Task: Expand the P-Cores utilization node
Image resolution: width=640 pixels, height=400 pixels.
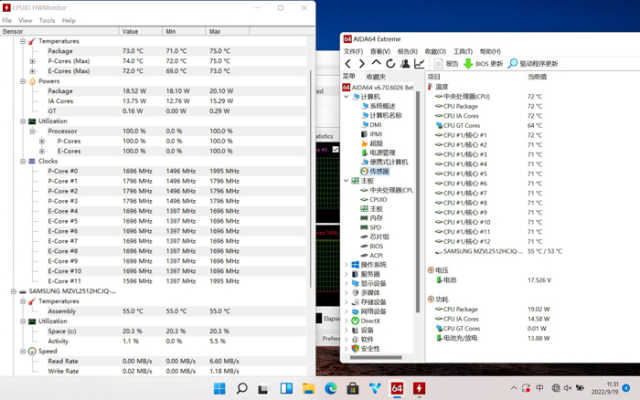Action: click(42, 141)
